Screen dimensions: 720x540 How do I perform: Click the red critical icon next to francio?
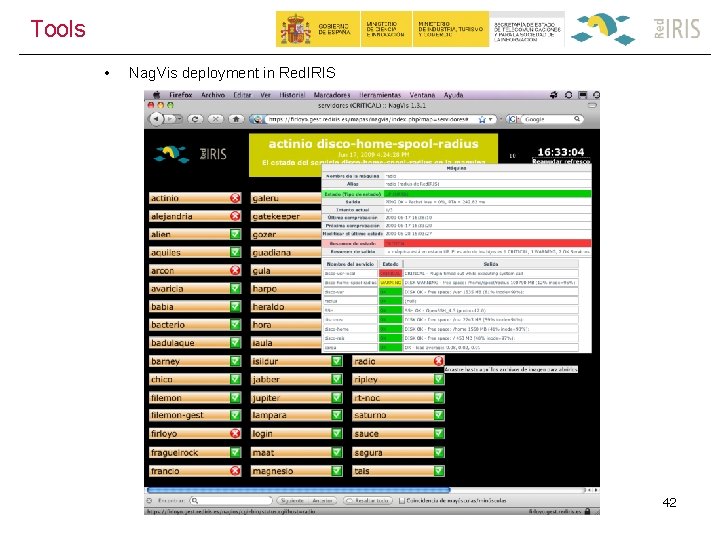[x=235, y=471]
